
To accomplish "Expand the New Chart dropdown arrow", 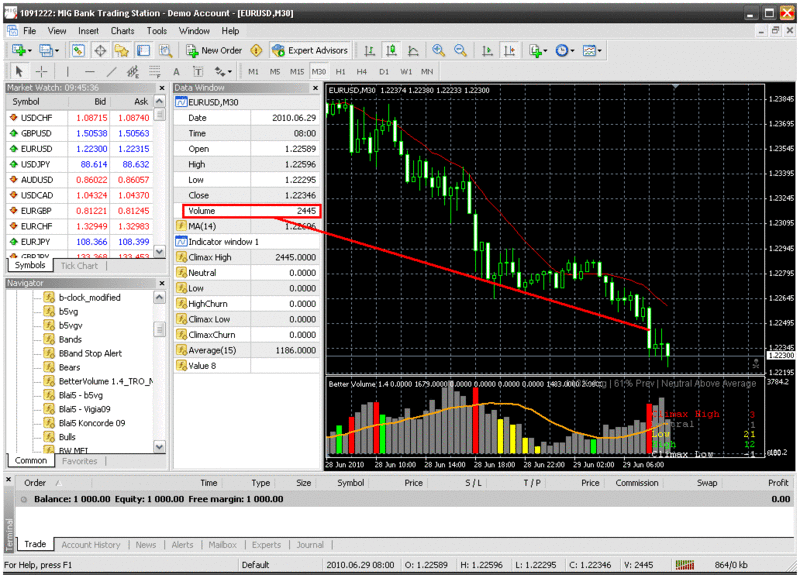I will [30, 50].
